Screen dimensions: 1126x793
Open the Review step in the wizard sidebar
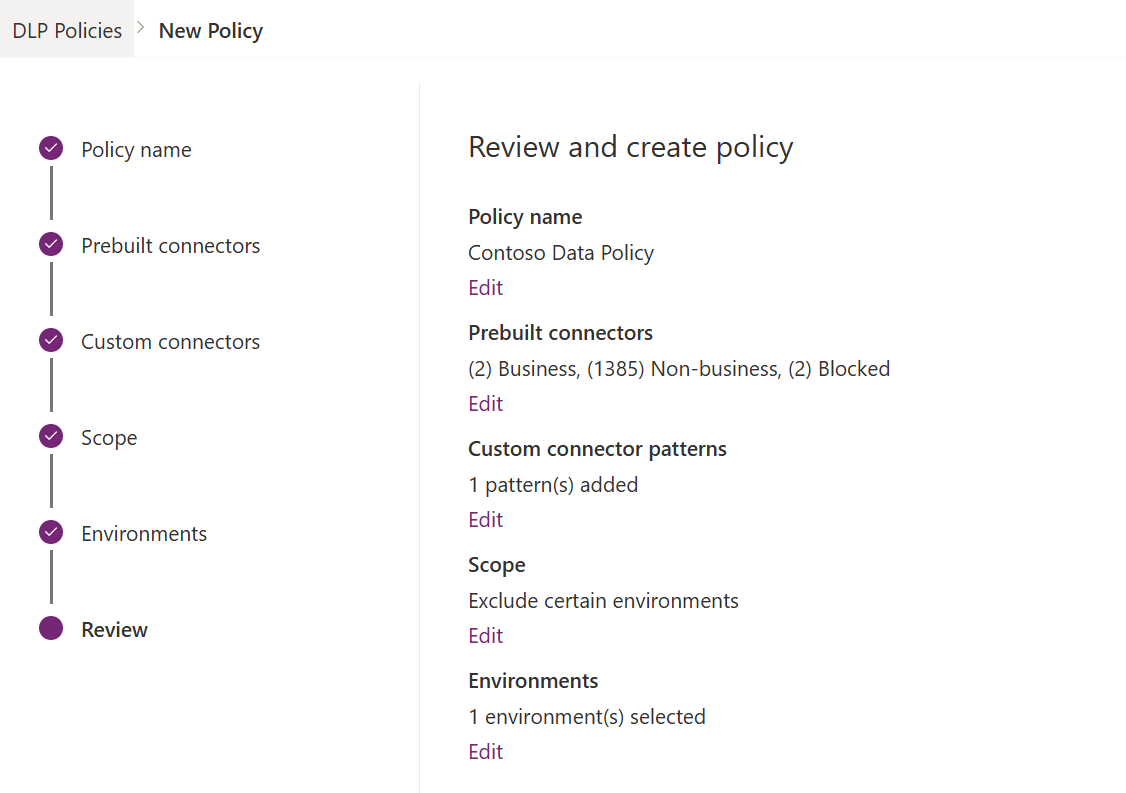tap(114, 629)
